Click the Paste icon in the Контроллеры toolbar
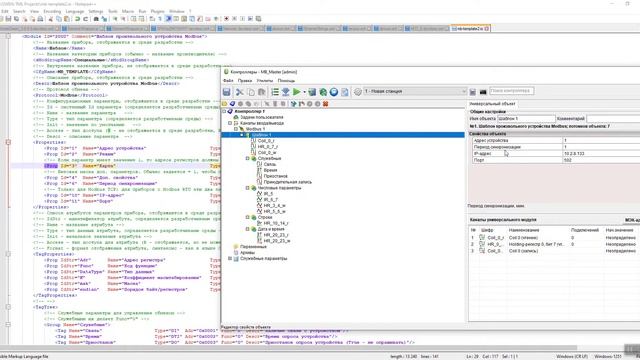This screenshot has width=640, height=360. [262, 92]
